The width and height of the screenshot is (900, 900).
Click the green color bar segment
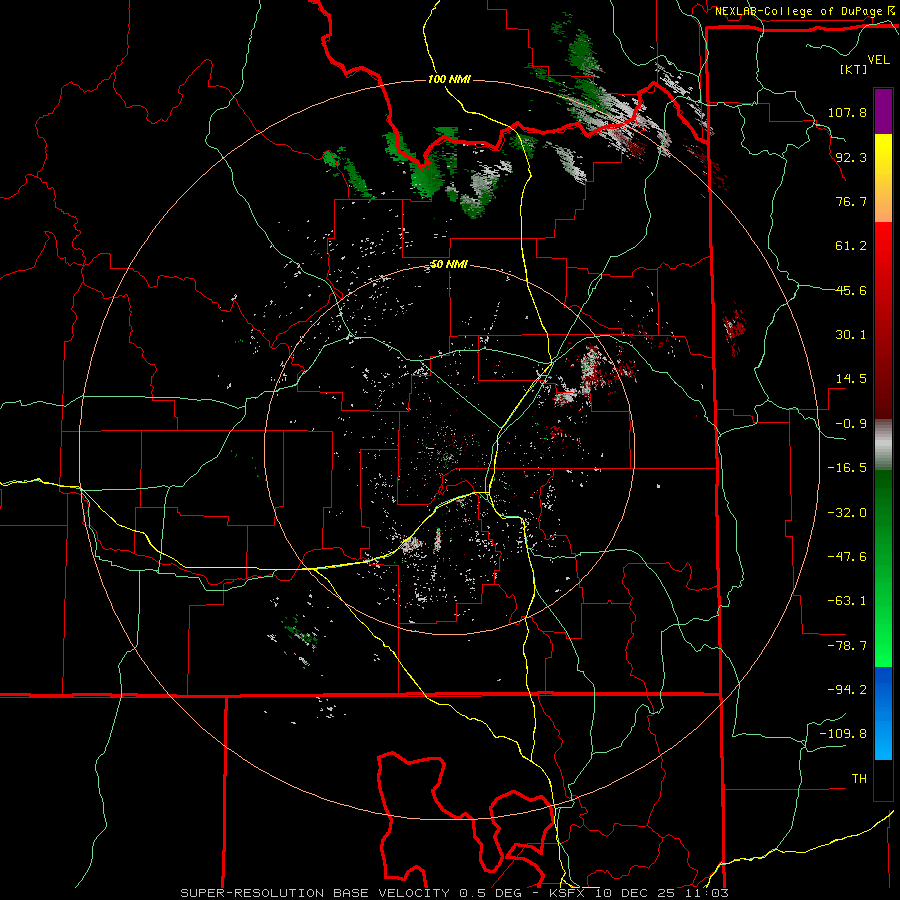[x=883, y=568]
